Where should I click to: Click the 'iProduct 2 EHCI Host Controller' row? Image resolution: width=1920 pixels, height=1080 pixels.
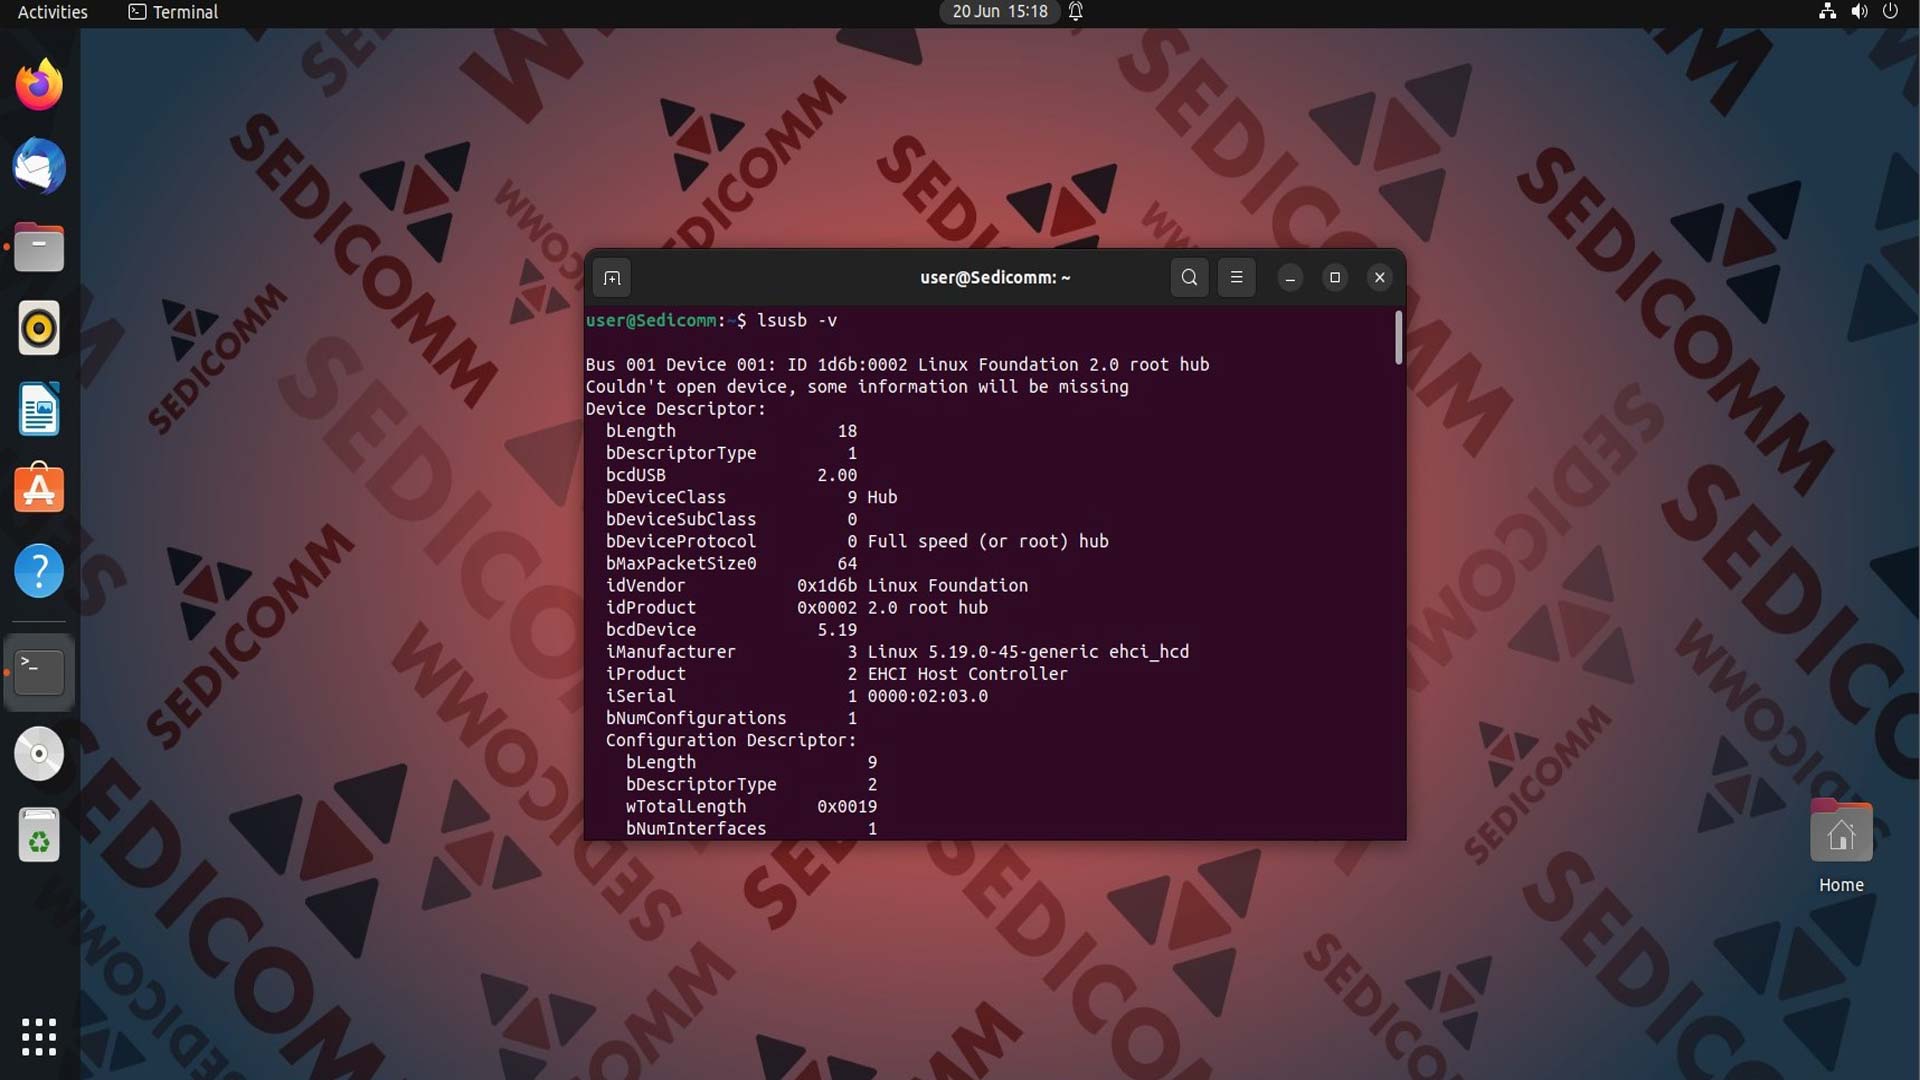tap(836, 674)
